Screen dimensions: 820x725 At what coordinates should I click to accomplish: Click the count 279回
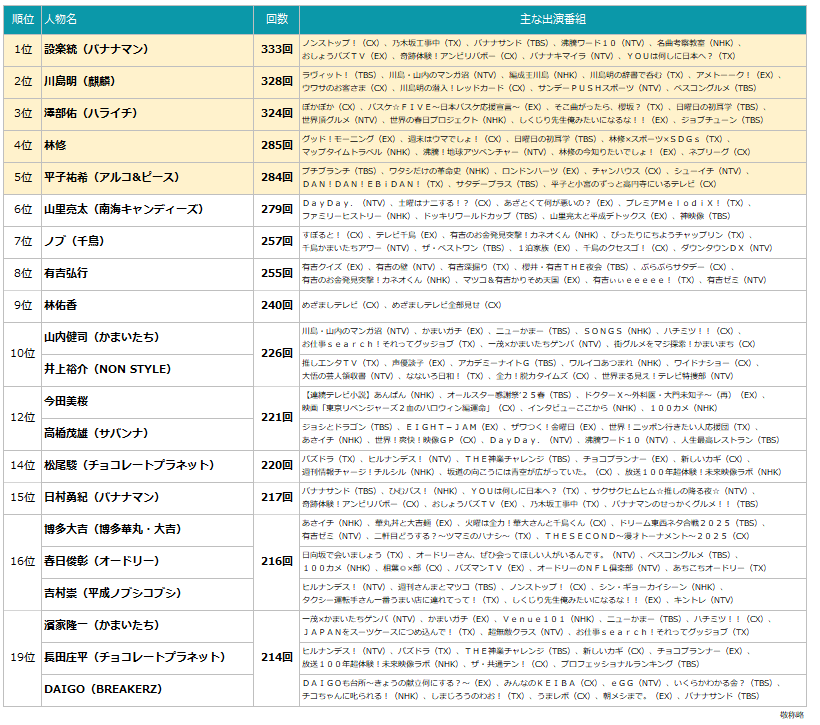click(x=277, y=209)
